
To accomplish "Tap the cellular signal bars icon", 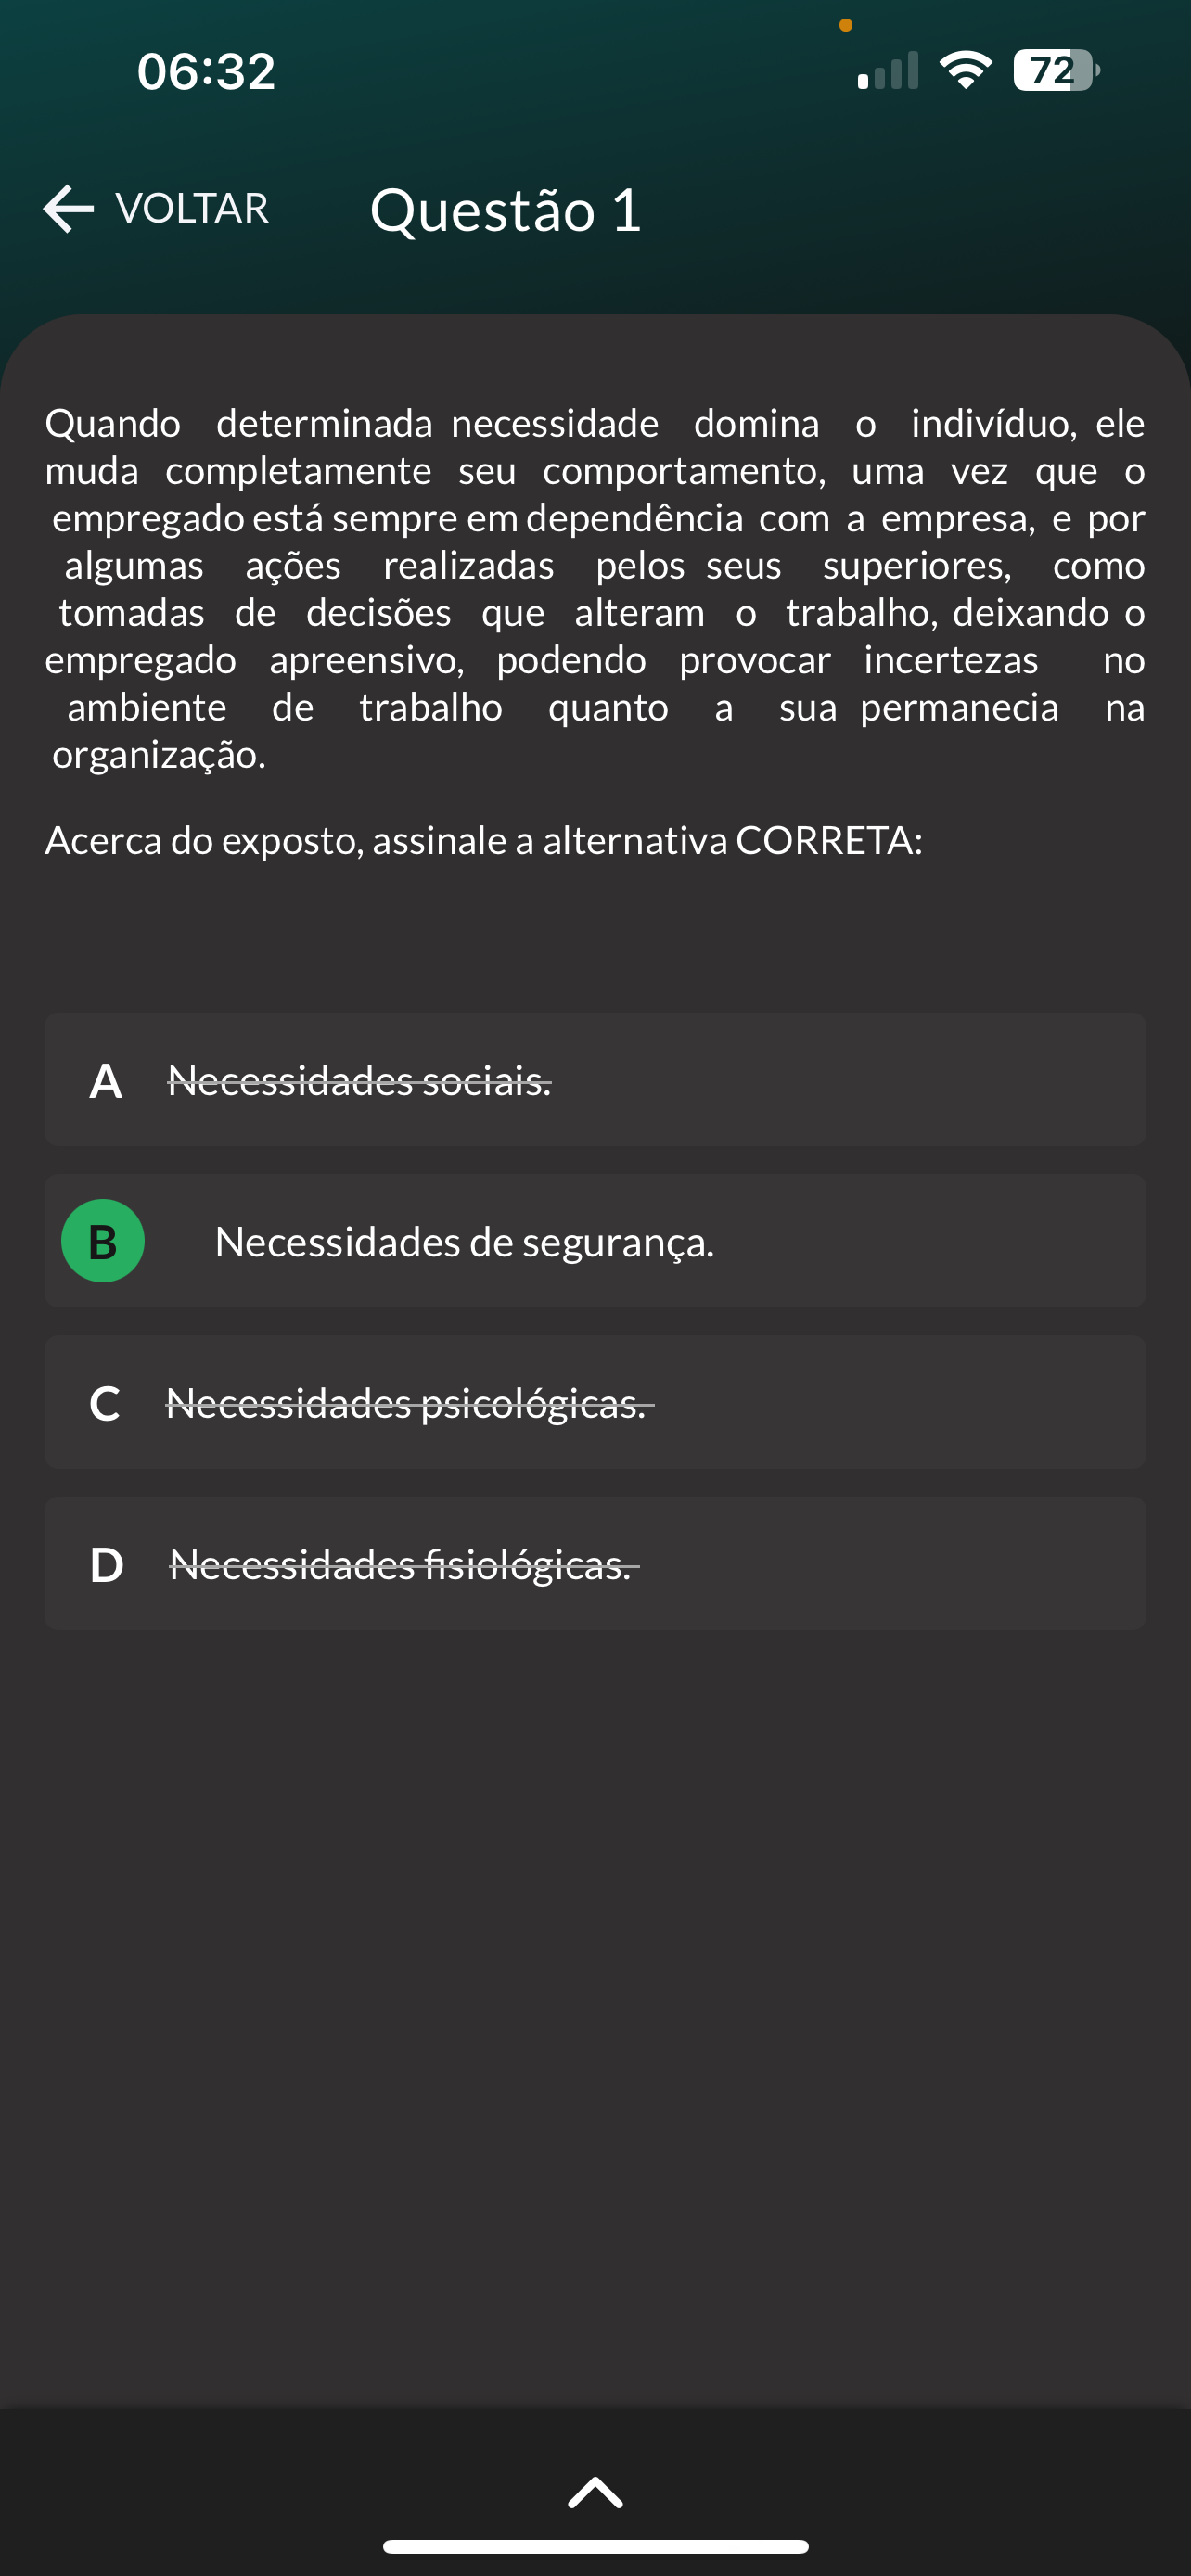I will (x=888, y=72).
